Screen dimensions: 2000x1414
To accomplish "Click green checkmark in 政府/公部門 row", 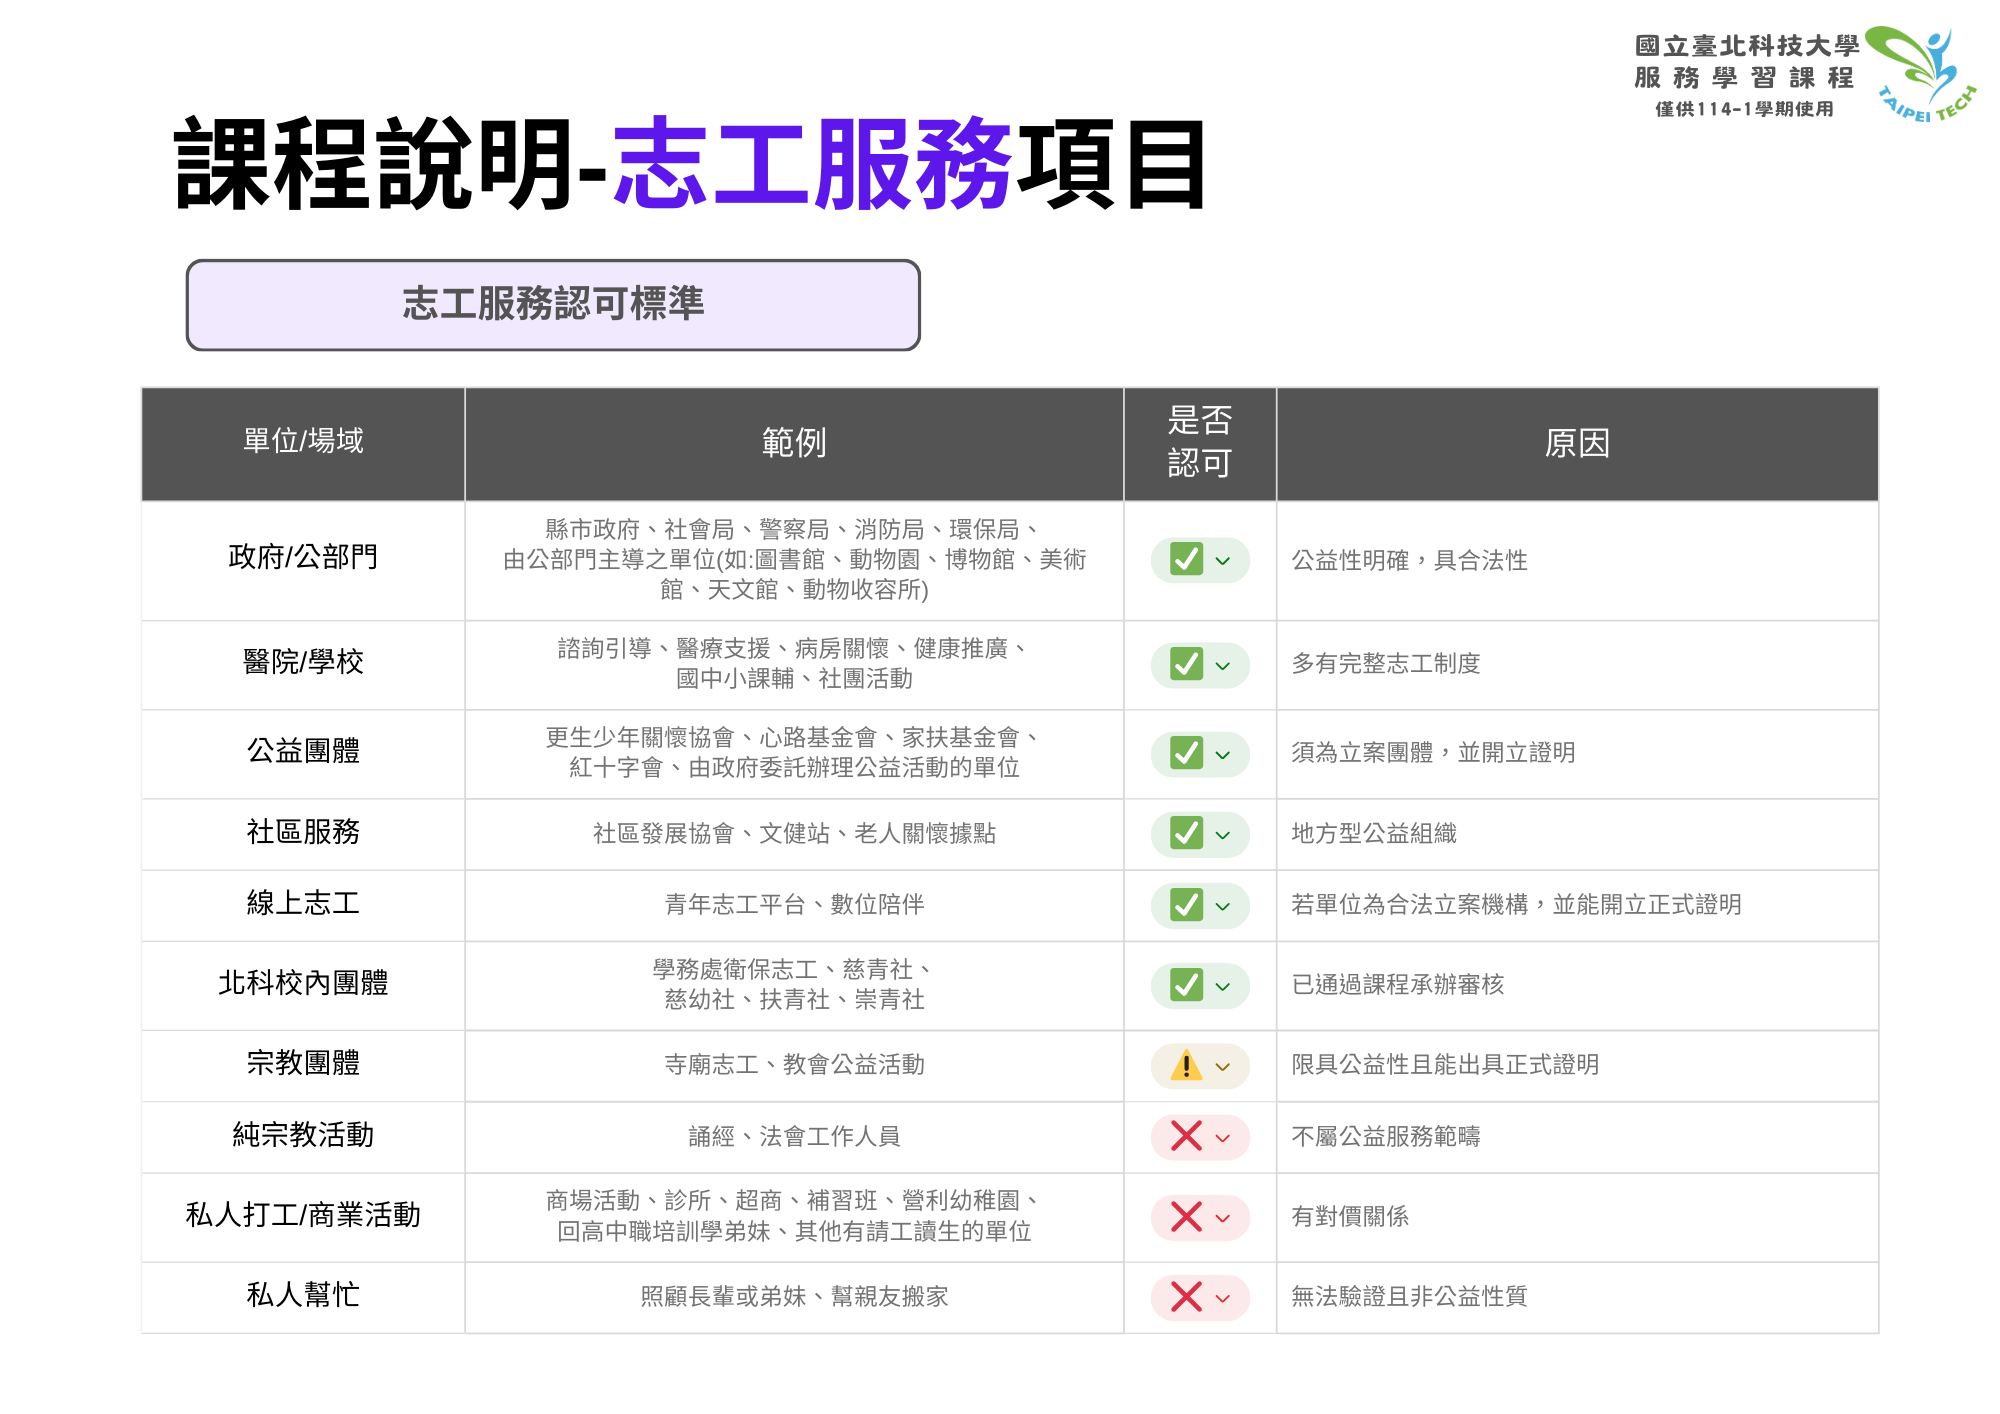I will 1186,559.
